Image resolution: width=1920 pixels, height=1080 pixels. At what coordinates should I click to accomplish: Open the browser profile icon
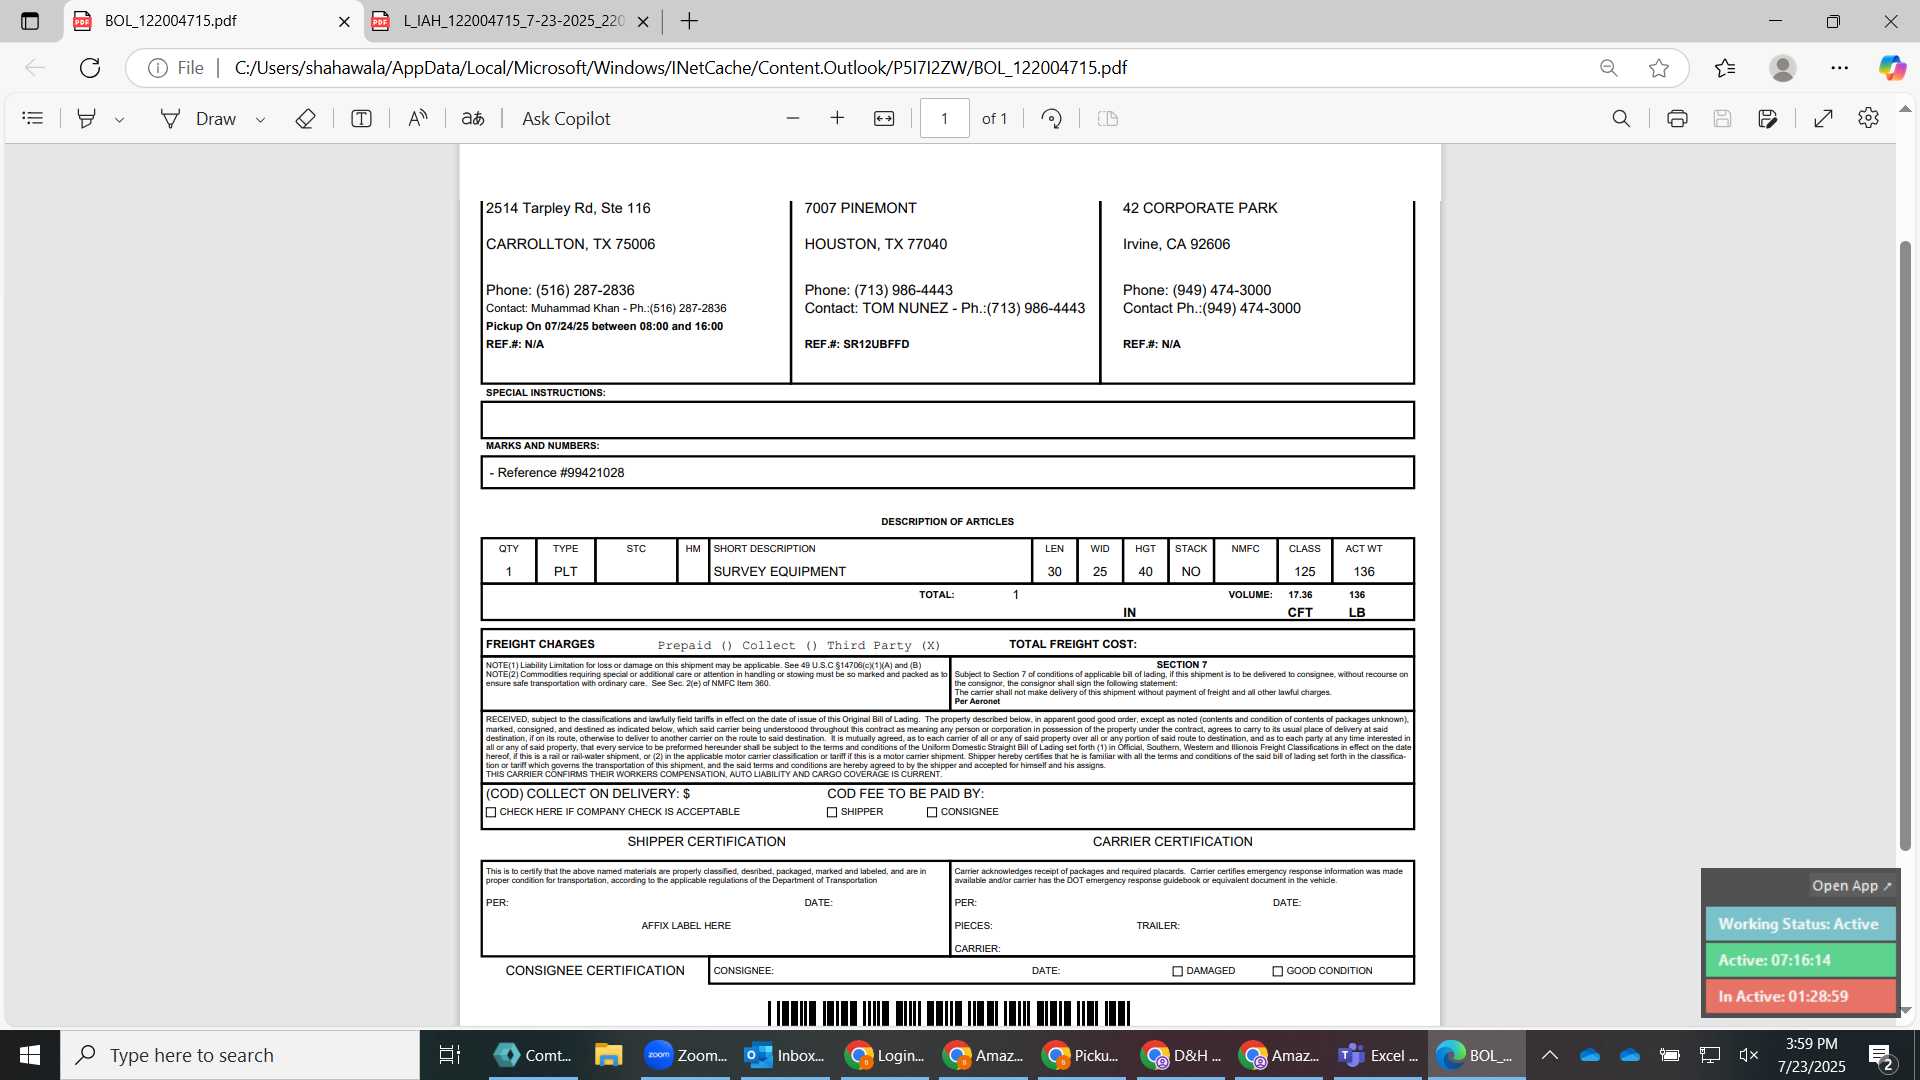tap(1782, 68)
